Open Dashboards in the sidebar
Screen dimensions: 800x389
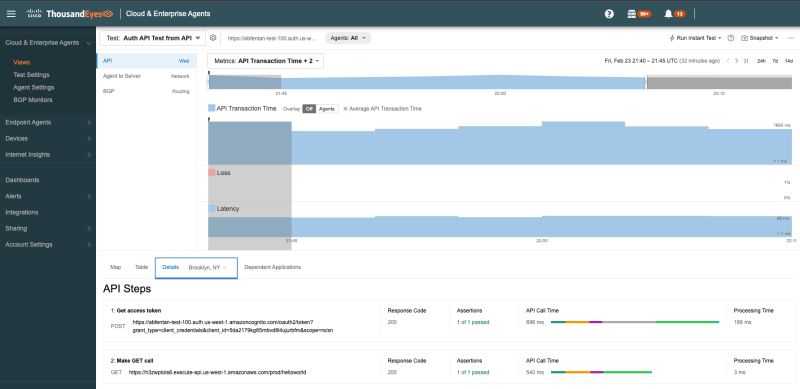pyautogui.click(x=22, y=180)
